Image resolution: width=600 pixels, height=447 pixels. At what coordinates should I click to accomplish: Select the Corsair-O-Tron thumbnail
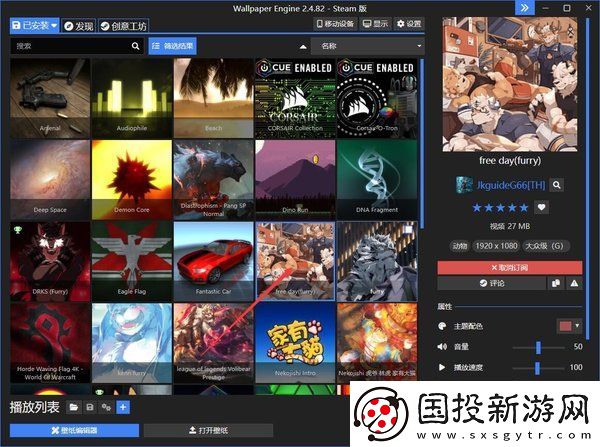[x=377, y=98]
